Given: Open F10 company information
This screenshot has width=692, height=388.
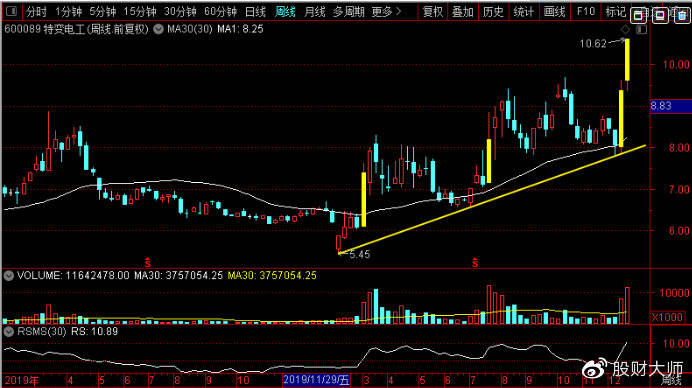Looking at the screenshot, I should 586,12.
